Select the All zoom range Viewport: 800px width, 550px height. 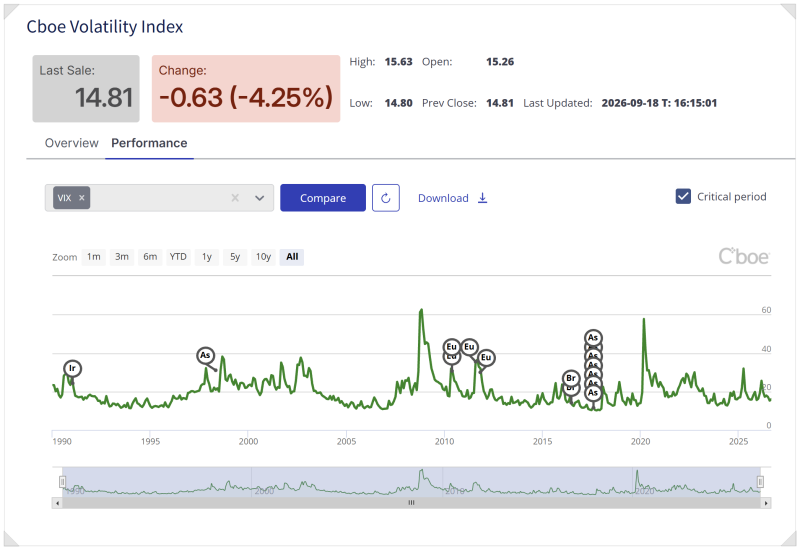(292, 257)
